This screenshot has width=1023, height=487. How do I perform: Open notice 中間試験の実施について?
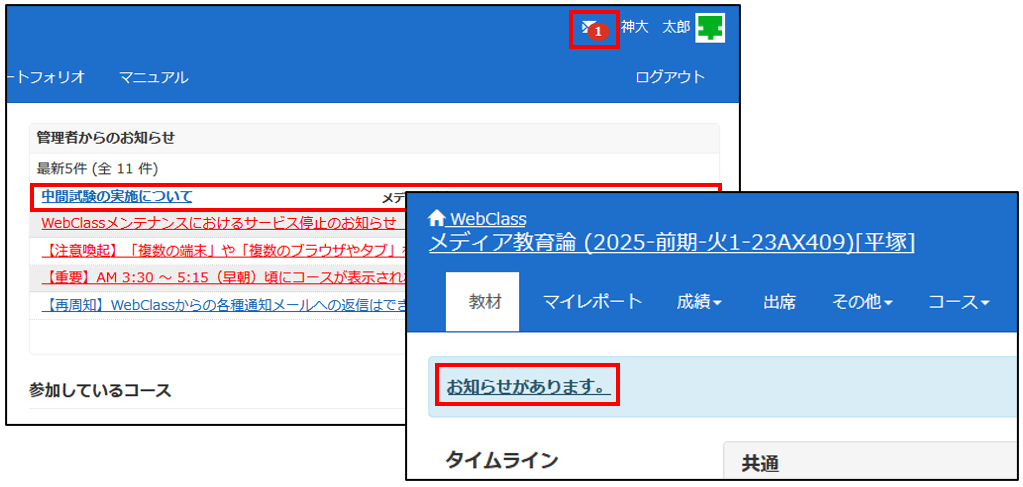click(x=117, y=196)
